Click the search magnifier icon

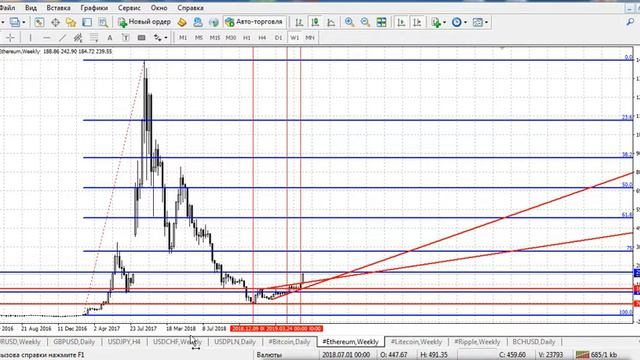pos(631,22)
